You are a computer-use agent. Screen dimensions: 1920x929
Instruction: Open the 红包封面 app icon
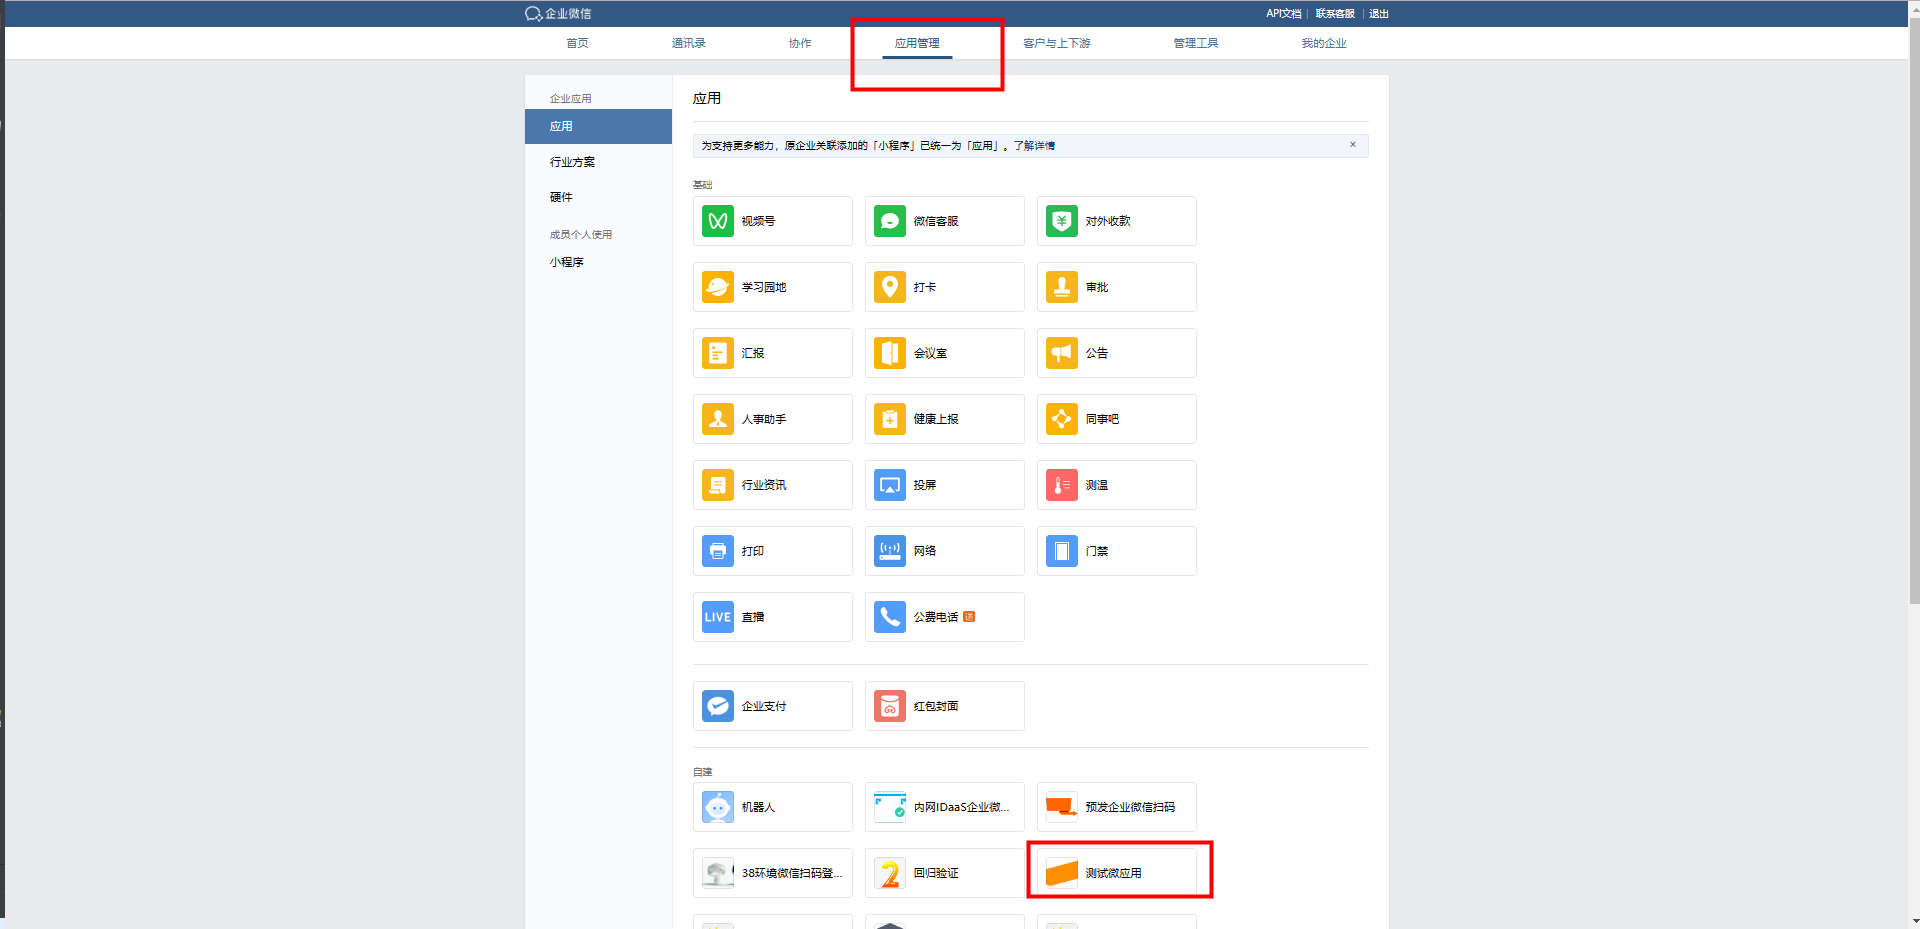(x=889, y=706)
